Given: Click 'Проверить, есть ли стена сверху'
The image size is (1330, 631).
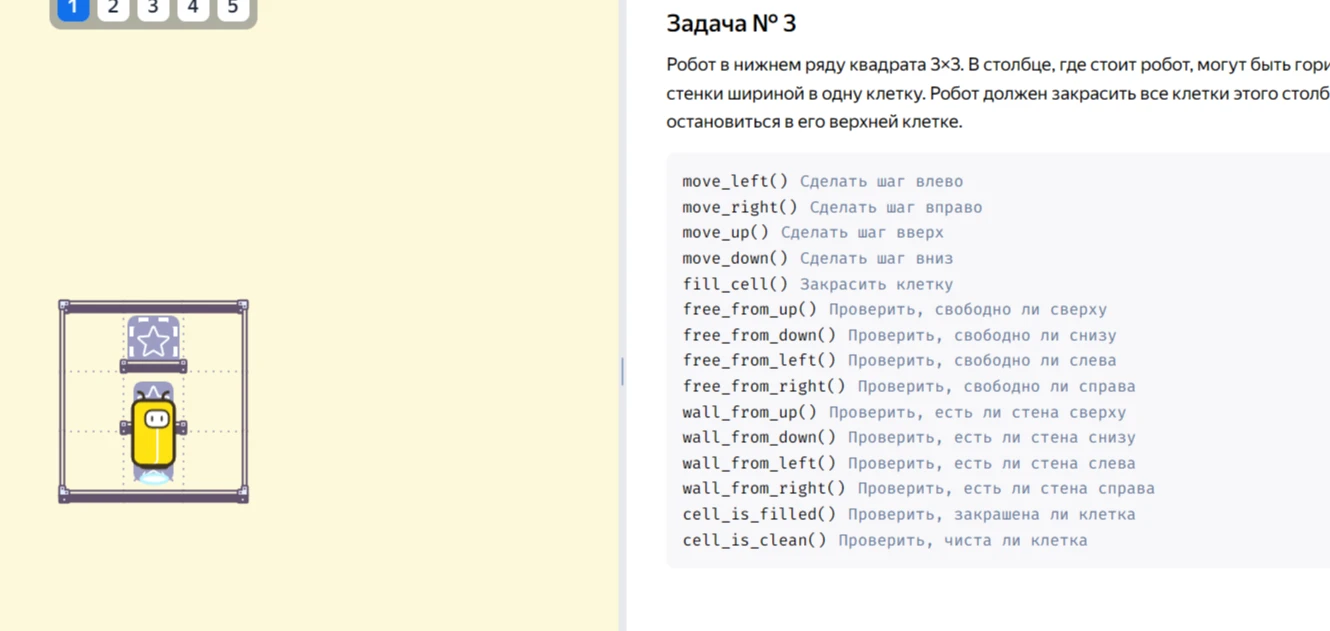Looking at the screenshot, I should click(x=977, y=412).
